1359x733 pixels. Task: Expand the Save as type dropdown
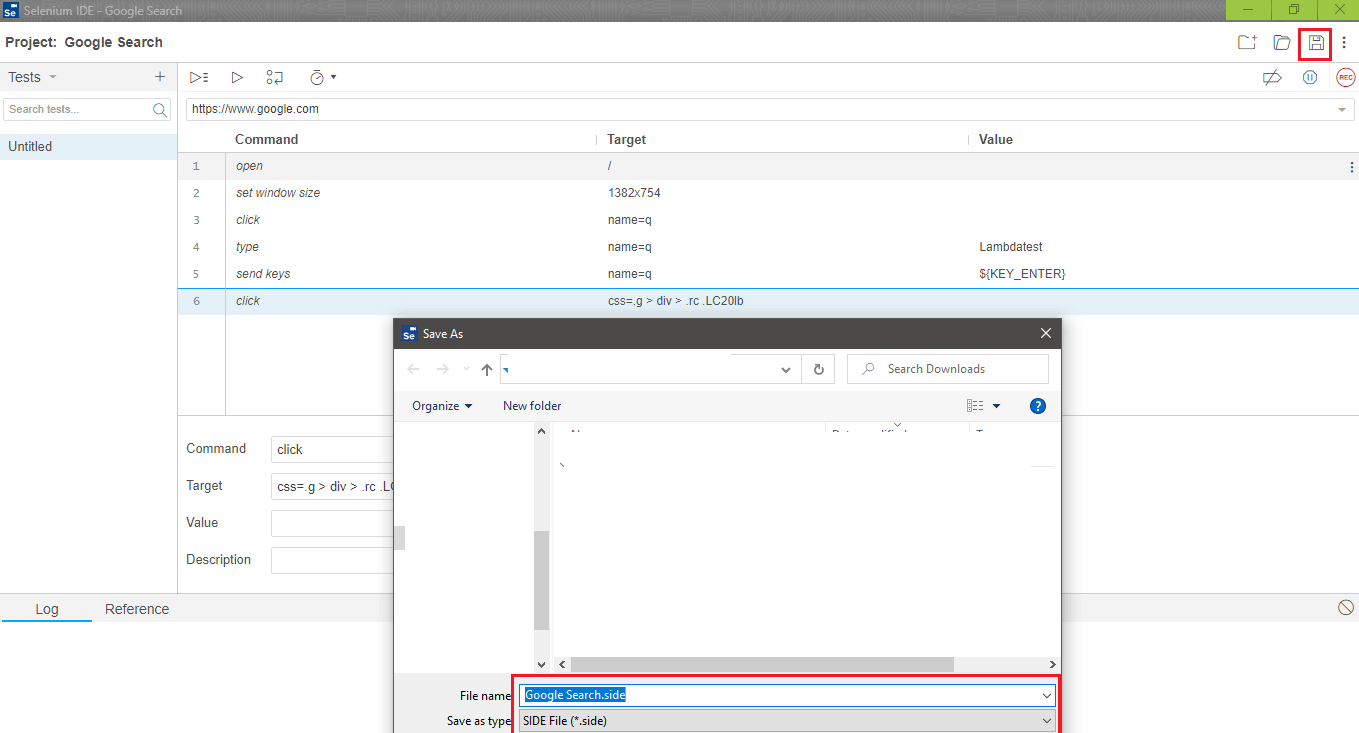[x=1046, y=720]
